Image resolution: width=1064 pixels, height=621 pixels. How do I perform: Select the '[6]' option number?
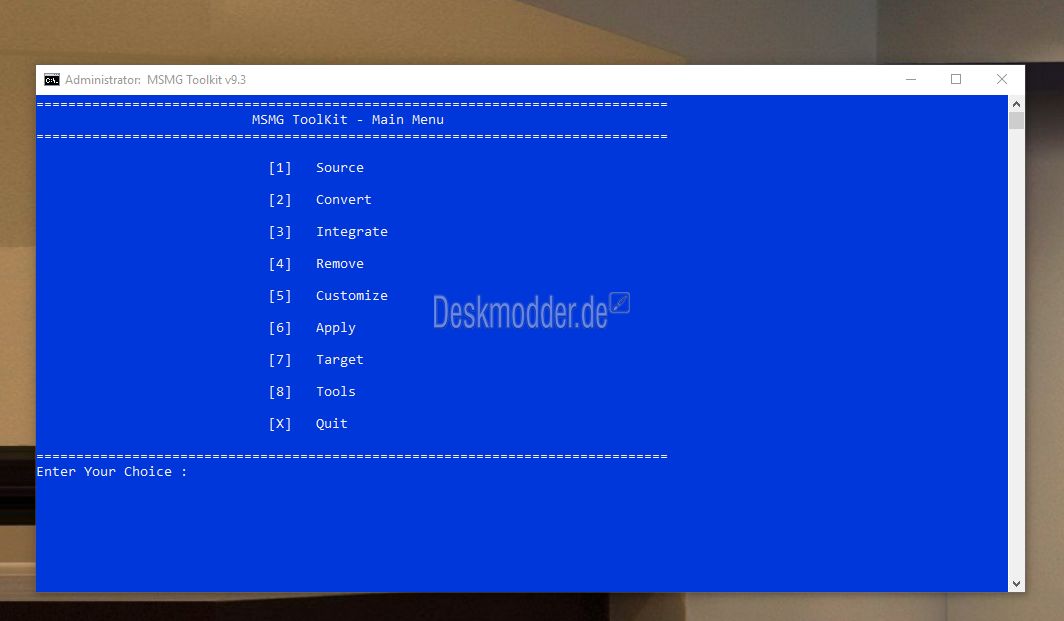pos(280,328)
